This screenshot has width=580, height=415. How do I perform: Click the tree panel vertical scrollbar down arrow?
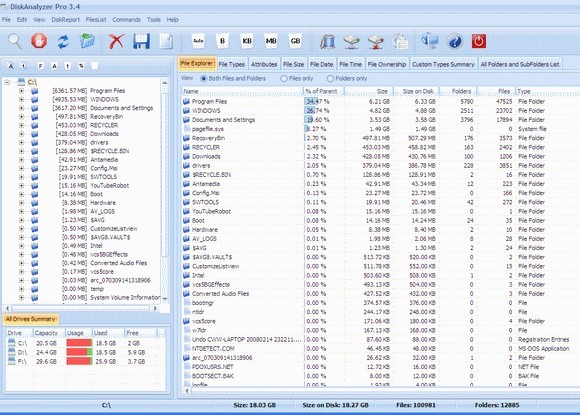[x=165, y=298]
